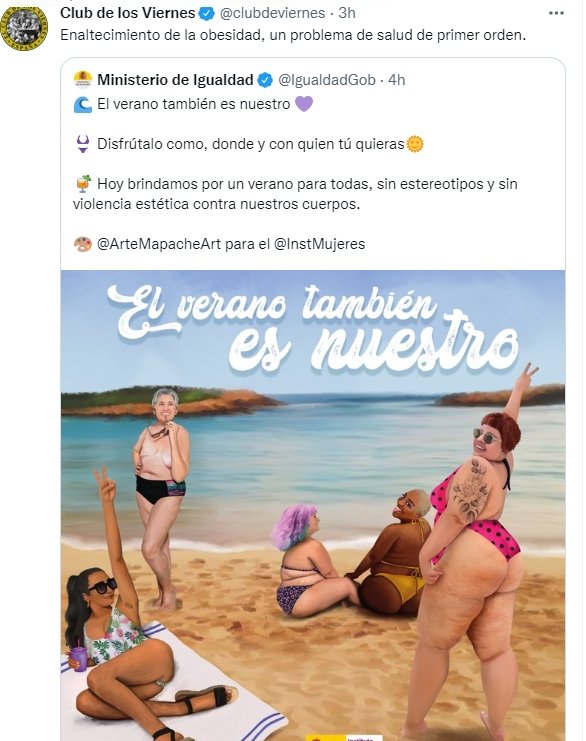Click the bikini emoji in the quoted tweet
586x741 pixels.
pos(83,144)
